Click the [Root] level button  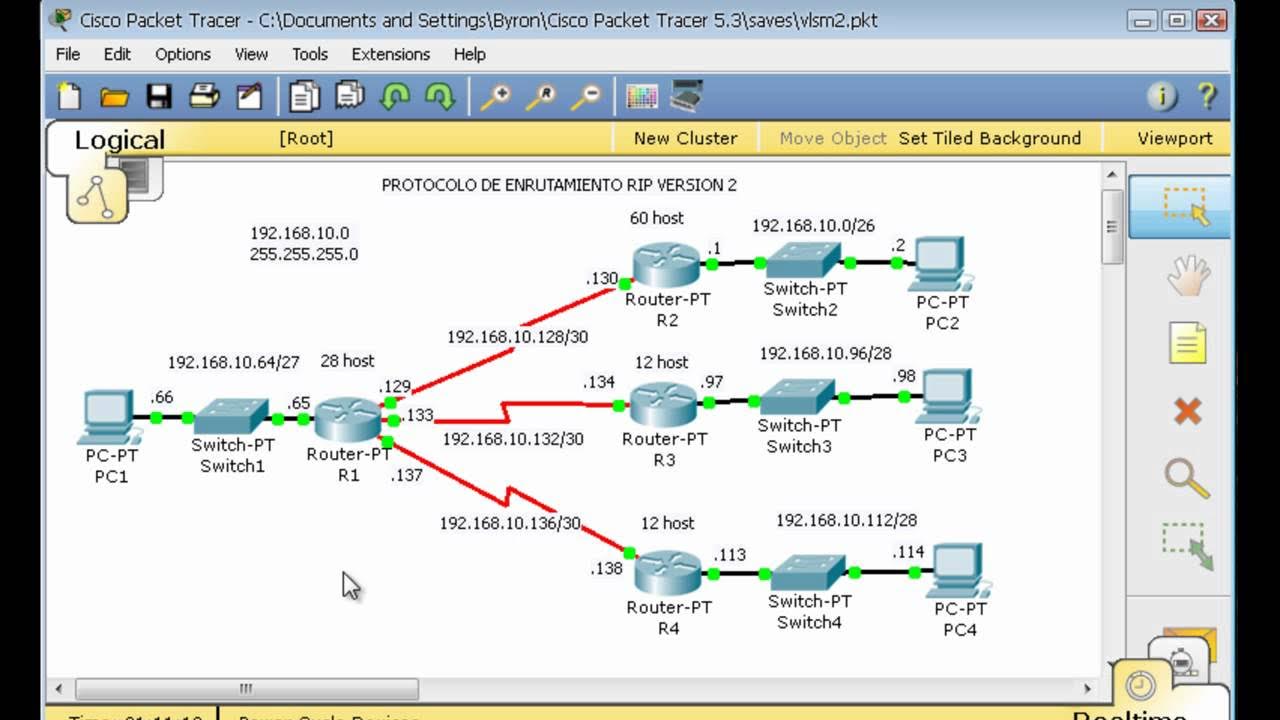pyautogui.click(x=306, y=138)
